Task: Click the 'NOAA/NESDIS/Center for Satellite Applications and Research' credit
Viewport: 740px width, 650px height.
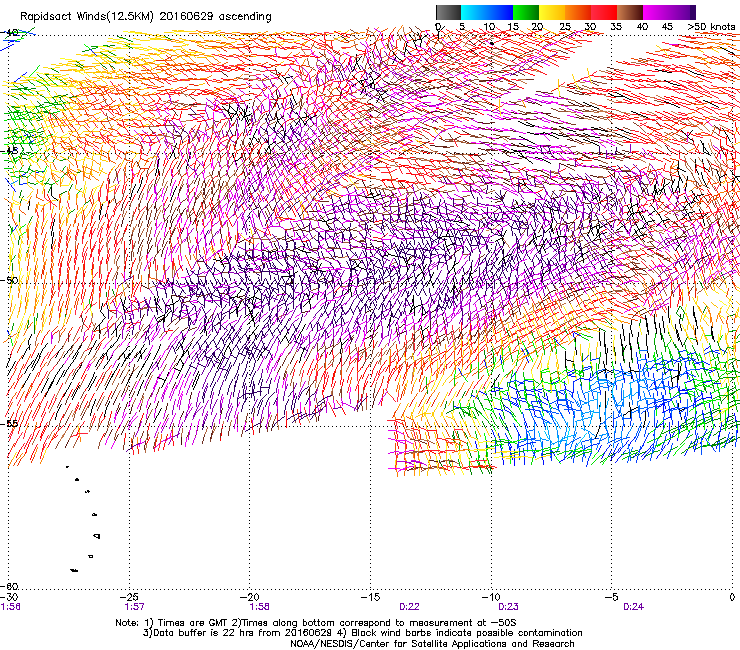Action: tap(432, 644)
